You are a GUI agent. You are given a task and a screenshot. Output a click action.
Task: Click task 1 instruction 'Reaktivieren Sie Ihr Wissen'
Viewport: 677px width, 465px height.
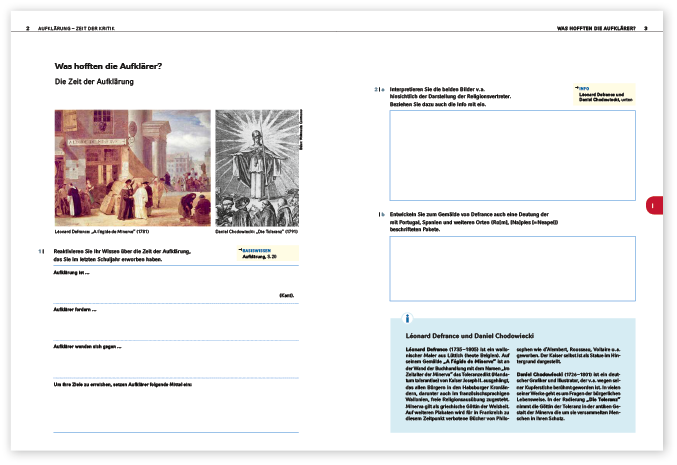tap(122, 255)
